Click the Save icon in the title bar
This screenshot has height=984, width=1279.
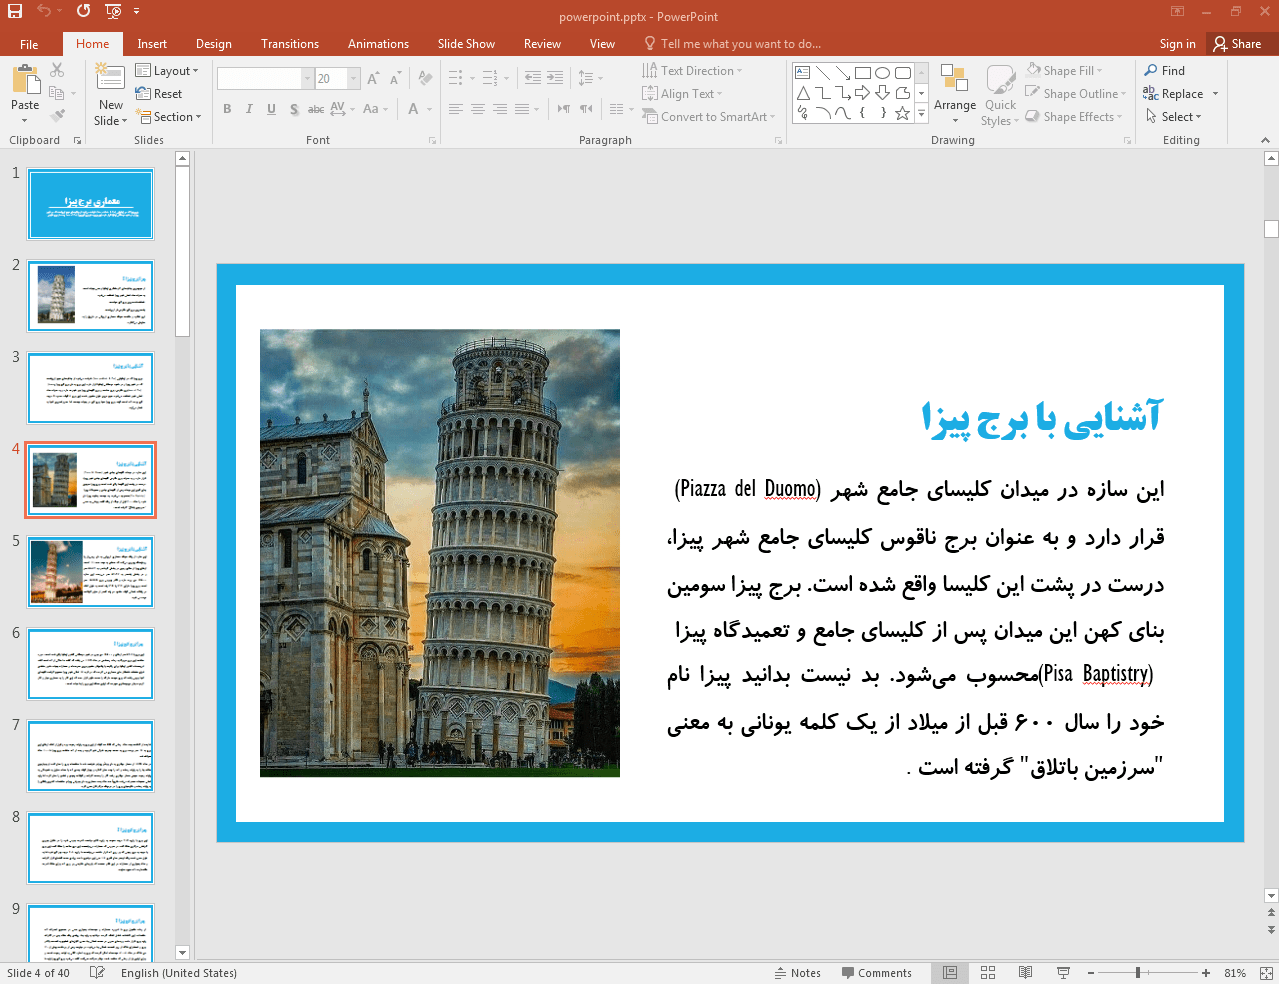(14, 12)
